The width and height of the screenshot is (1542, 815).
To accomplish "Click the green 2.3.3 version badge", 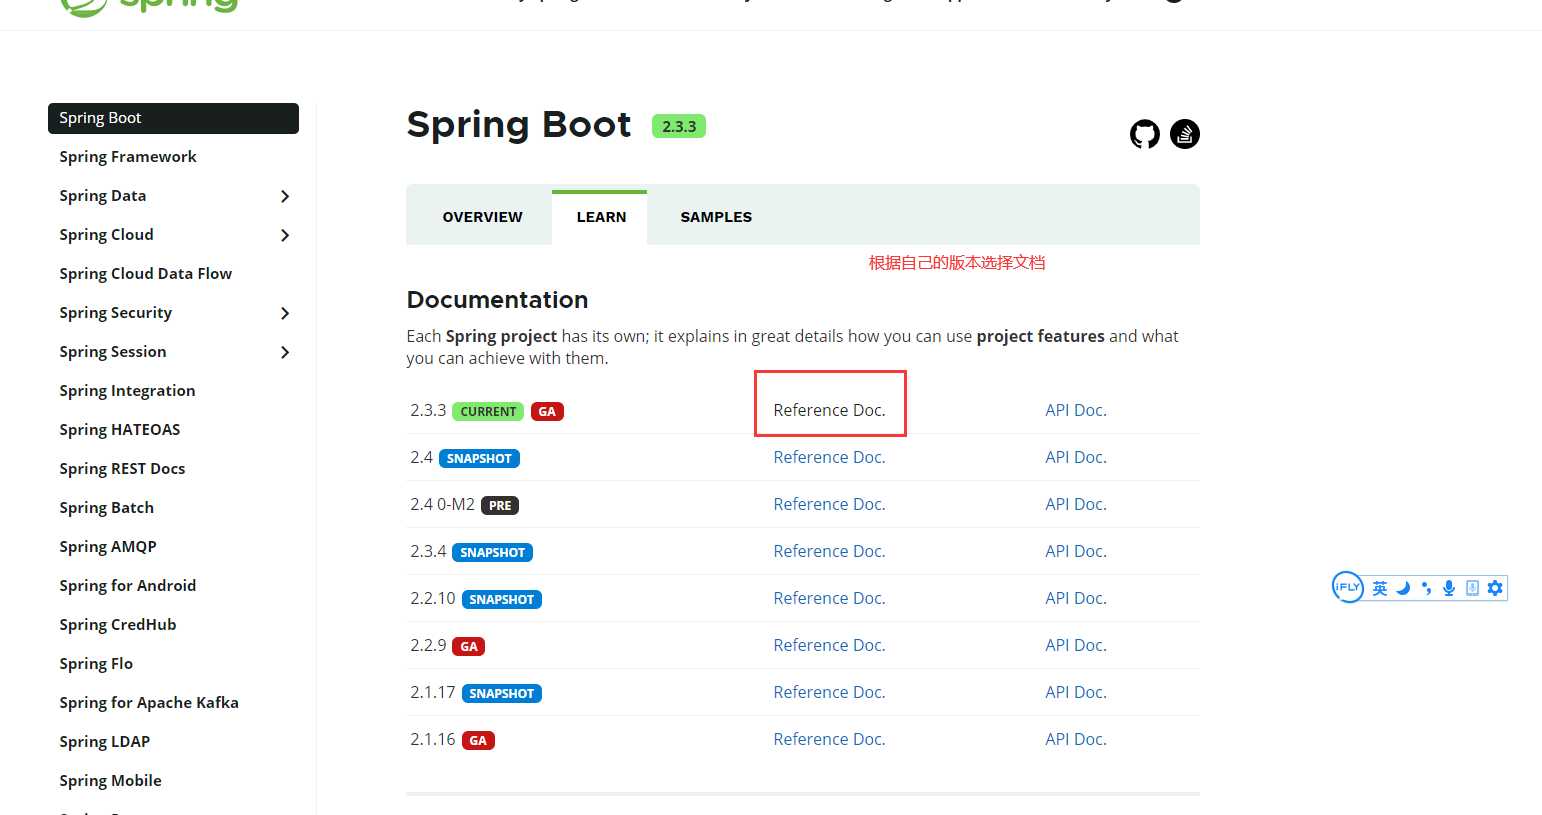I will pyautogui.click(x=679, y=126).
